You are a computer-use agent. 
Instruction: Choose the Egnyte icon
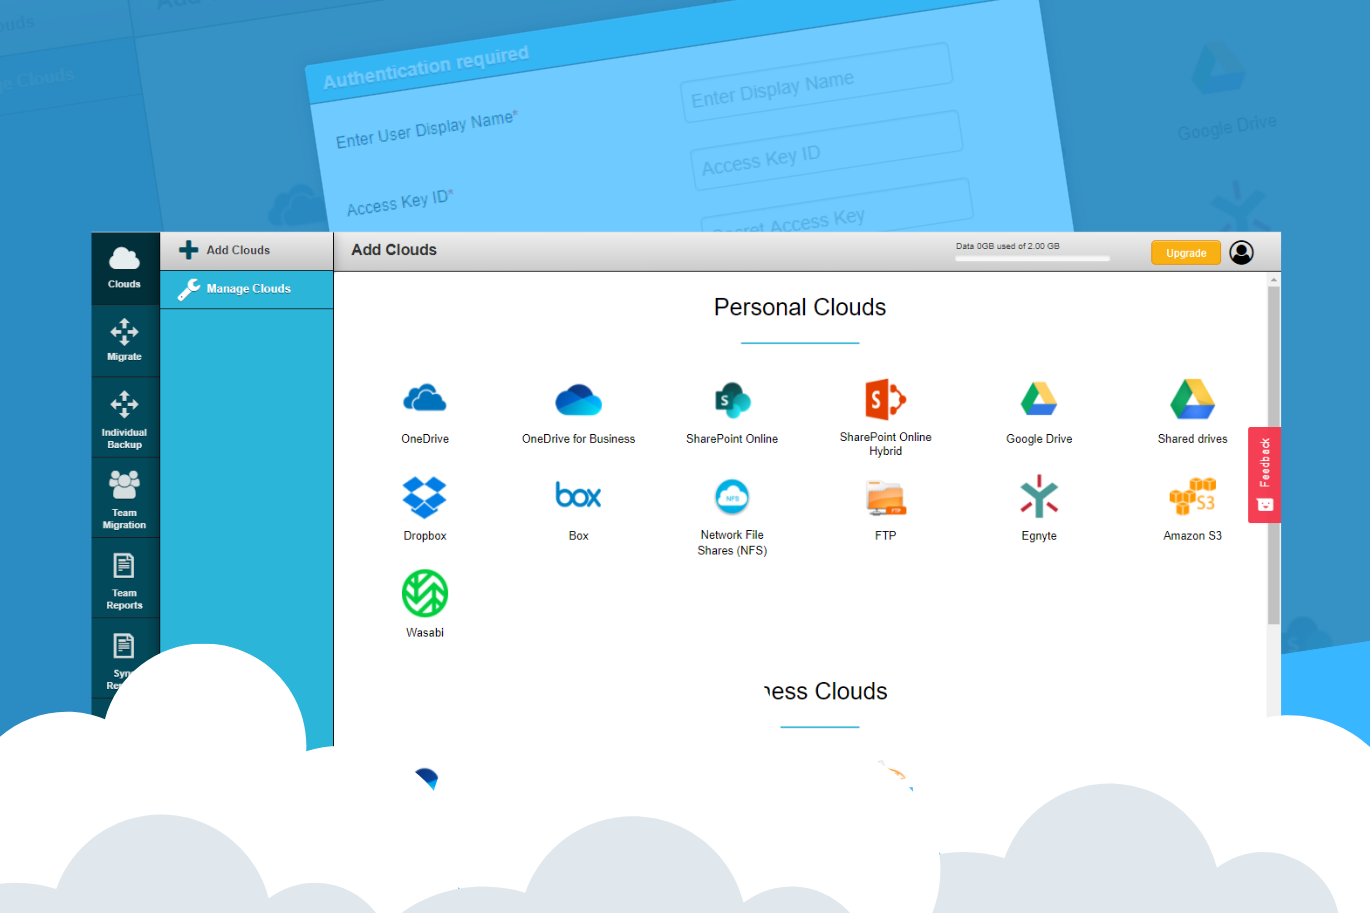pos(1039,497)
